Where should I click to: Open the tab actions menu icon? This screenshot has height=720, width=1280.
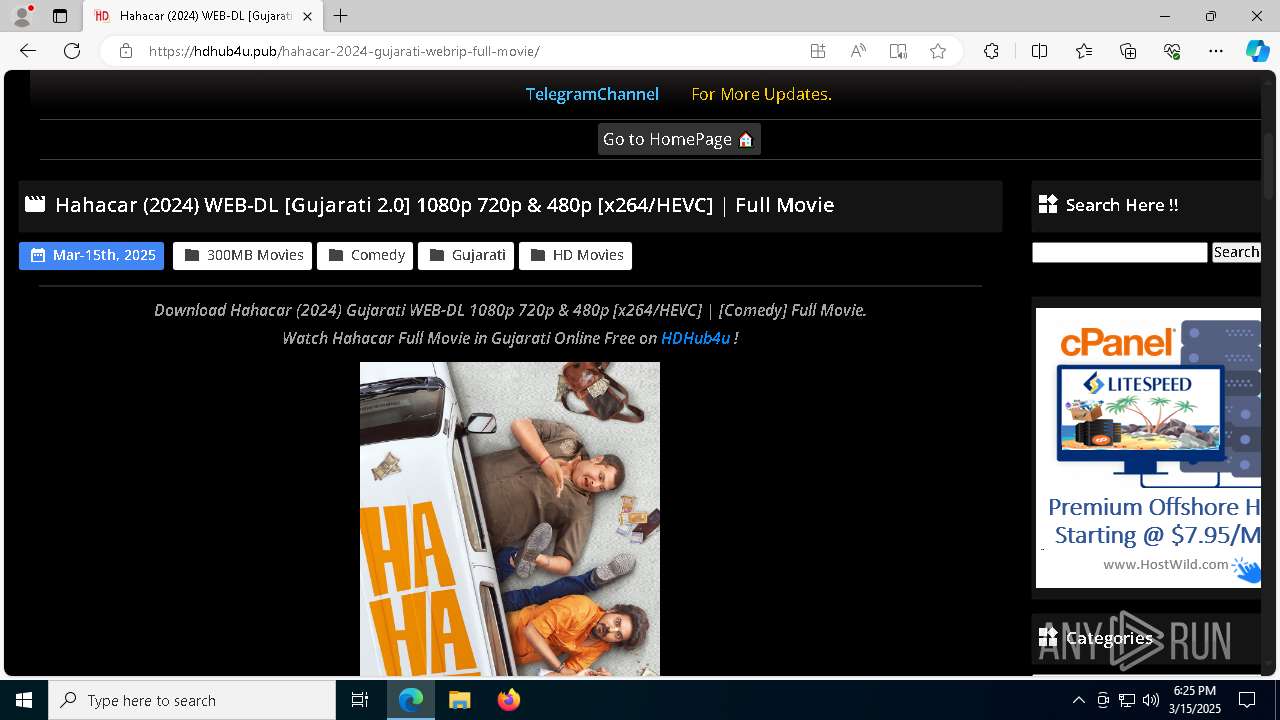click(x=60, y=16)
